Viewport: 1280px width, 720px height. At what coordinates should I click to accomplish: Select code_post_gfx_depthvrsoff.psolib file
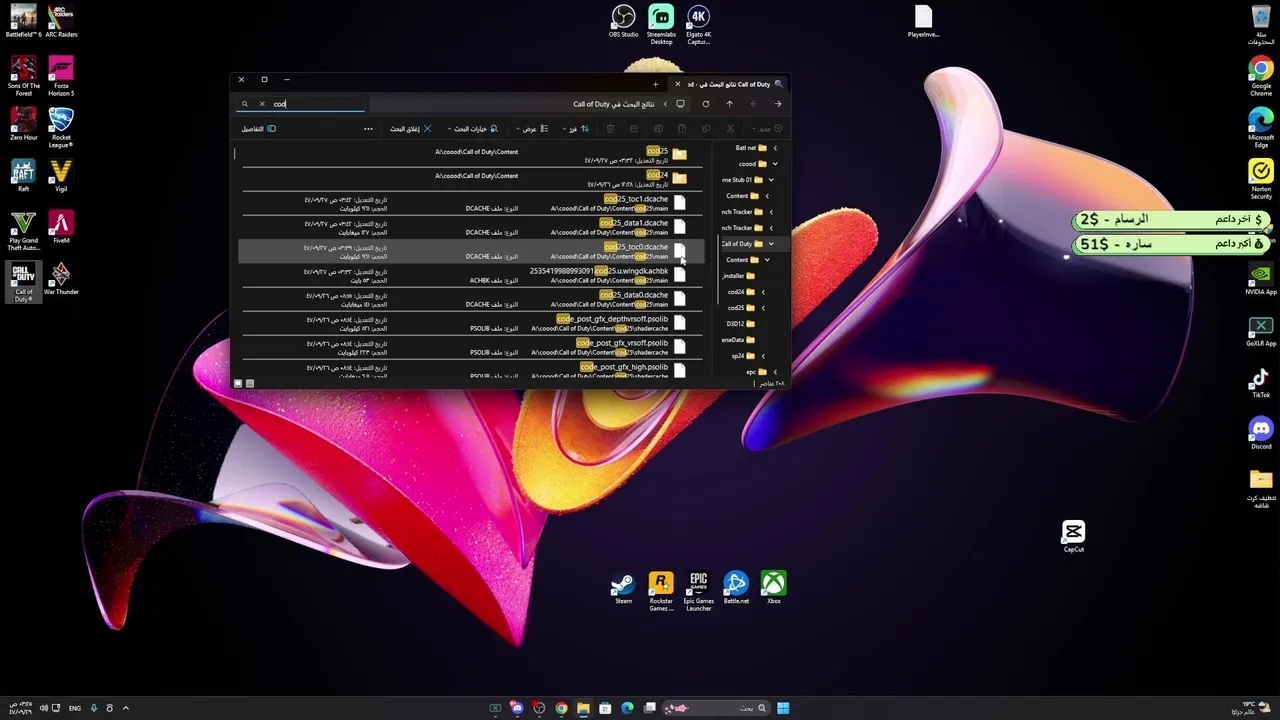pyautogui.click(x=470, y=324)
